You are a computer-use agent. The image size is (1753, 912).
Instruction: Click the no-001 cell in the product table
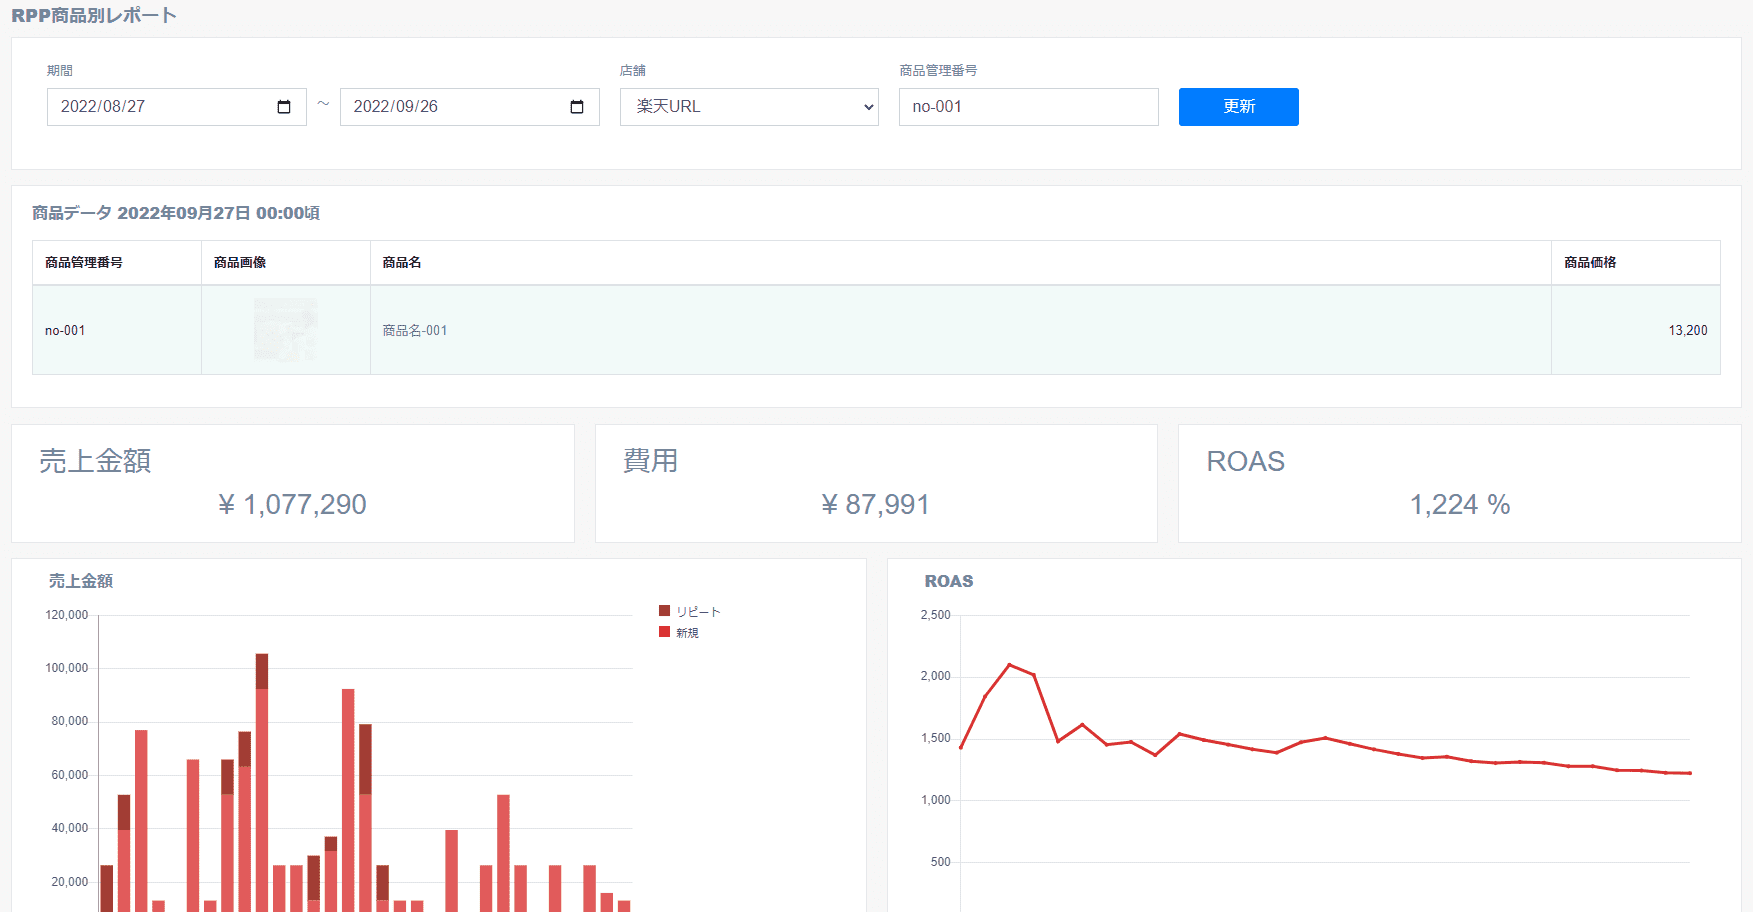(66, 330)
